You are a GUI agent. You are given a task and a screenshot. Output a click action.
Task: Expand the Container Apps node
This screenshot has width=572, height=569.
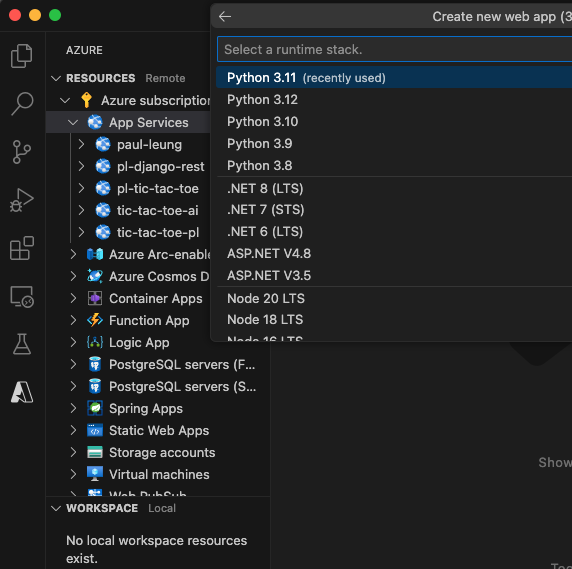click(x=73, y=298)
